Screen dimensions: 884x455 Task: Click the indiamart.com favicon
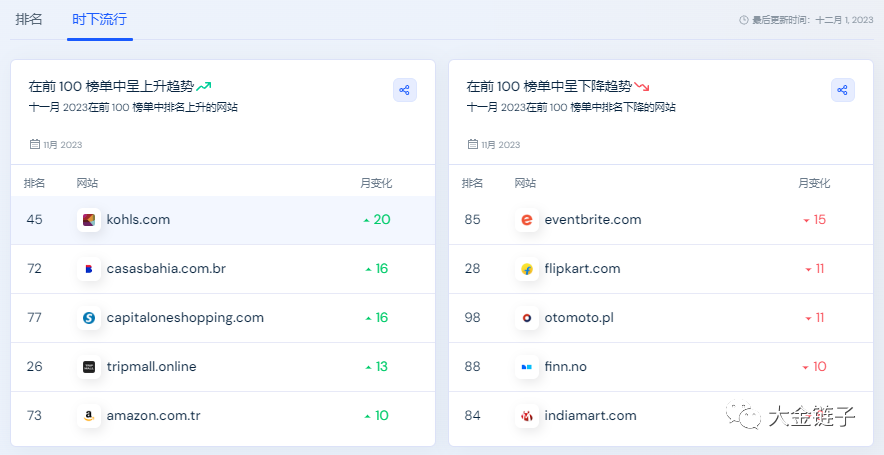pyautogui.click(x=527, y=416)
